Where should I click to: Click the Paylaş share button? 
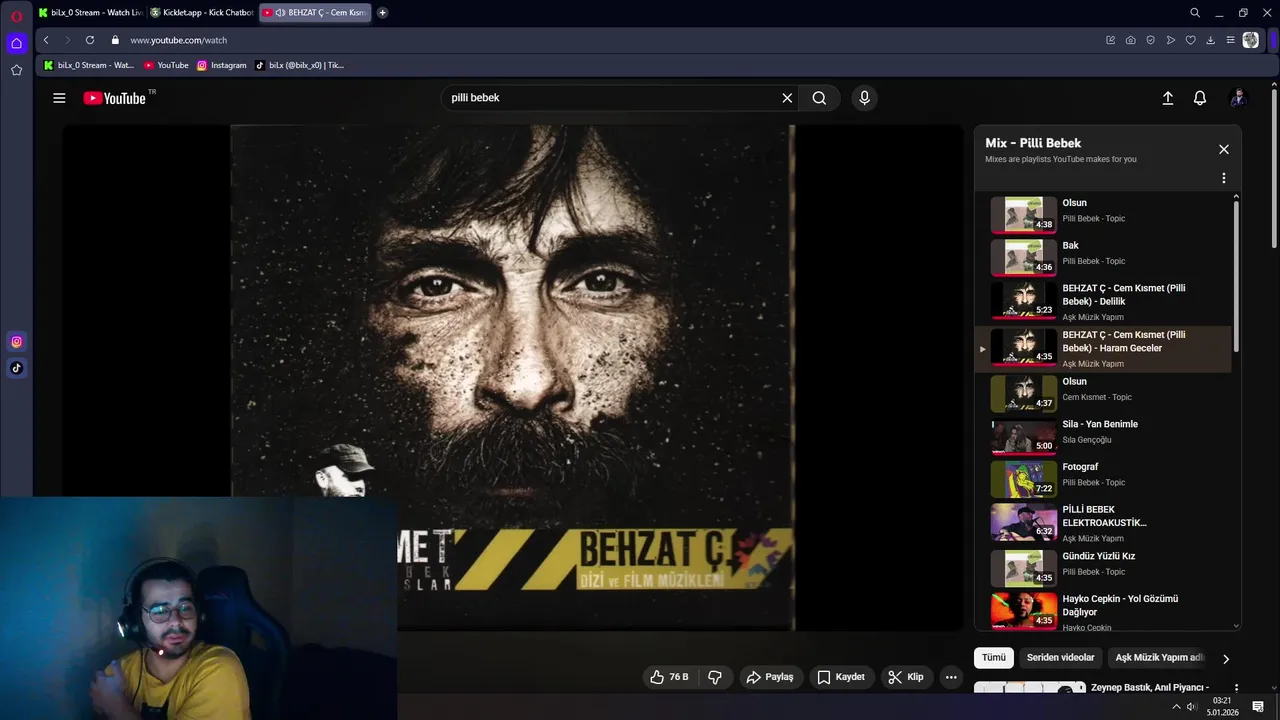(x=770, y=677)
